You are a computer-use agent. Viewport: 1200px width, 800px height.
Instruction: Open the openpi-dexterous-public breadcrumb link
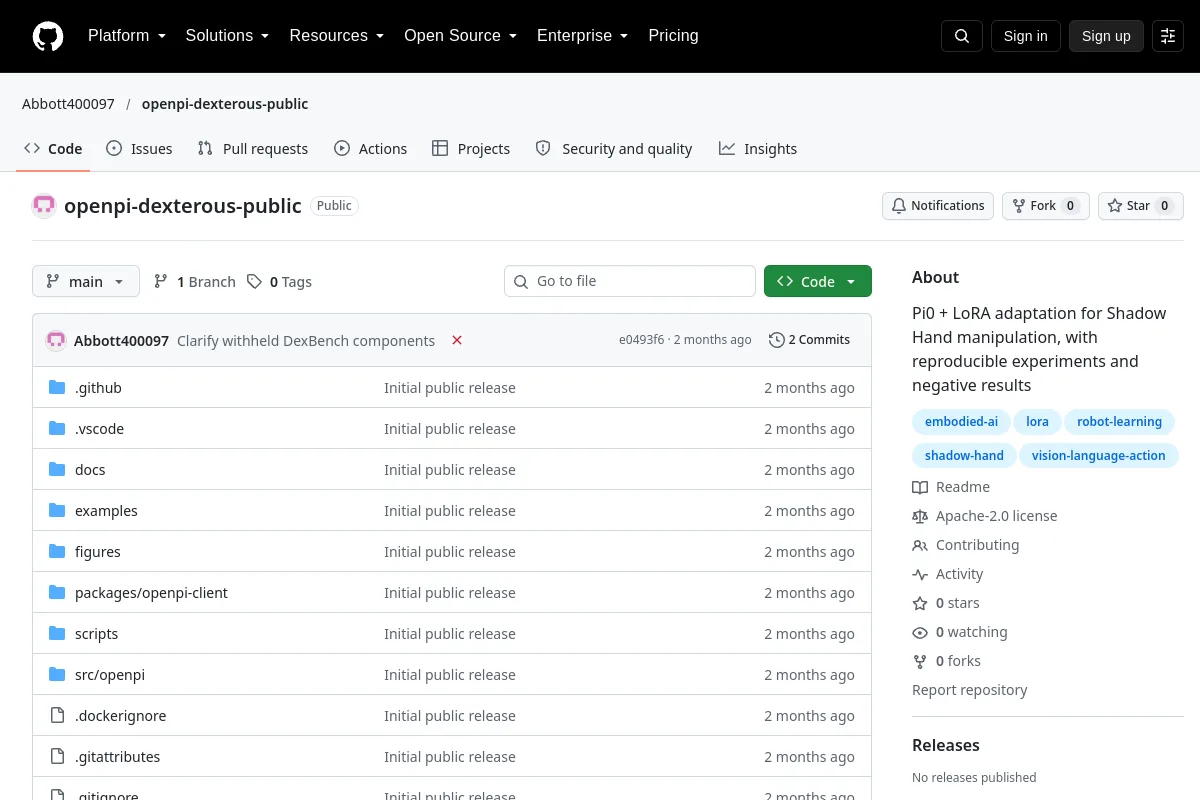pyautogui.click(x=225, y=104)
